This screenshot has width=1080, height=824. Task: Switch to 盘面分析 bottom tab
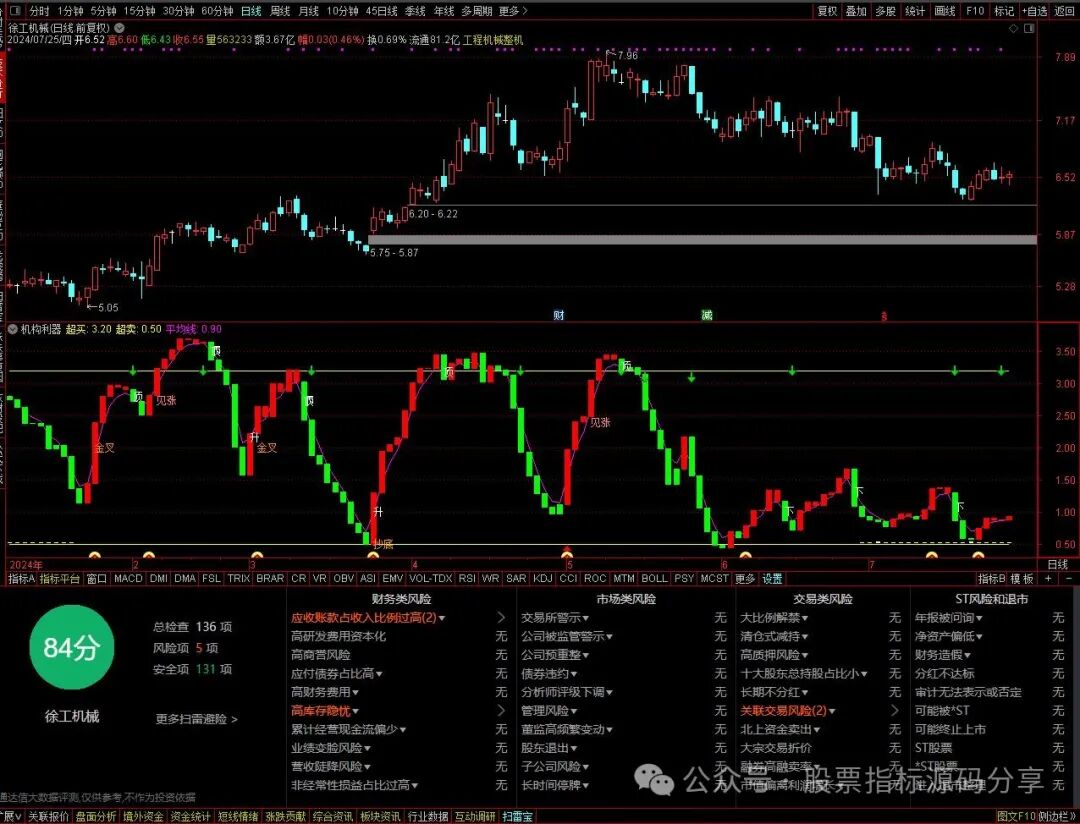point(96,817)
